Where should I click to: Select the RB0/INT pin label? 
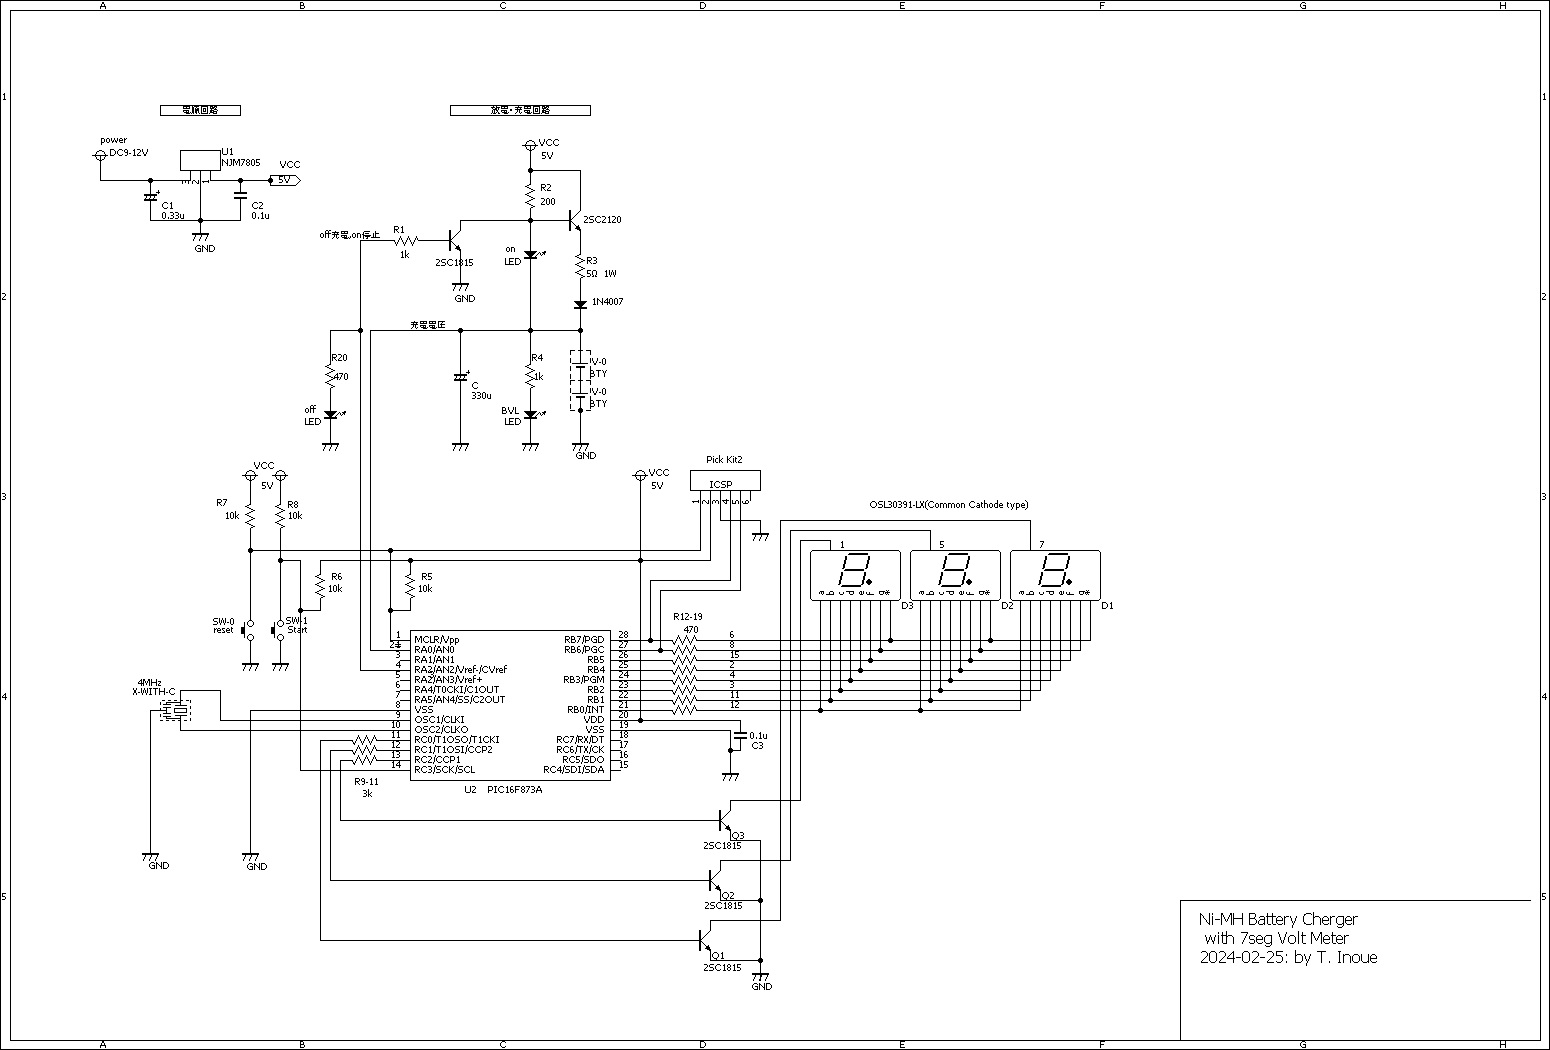(585, 709)
